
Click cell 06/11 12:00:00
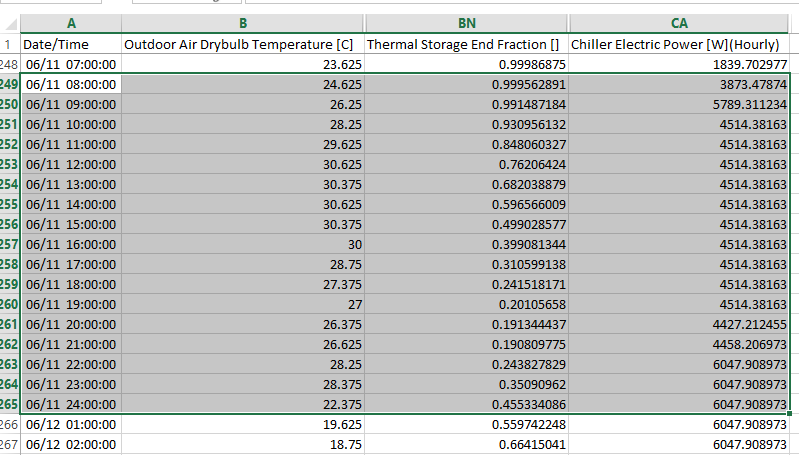click(x=71, y=165)
